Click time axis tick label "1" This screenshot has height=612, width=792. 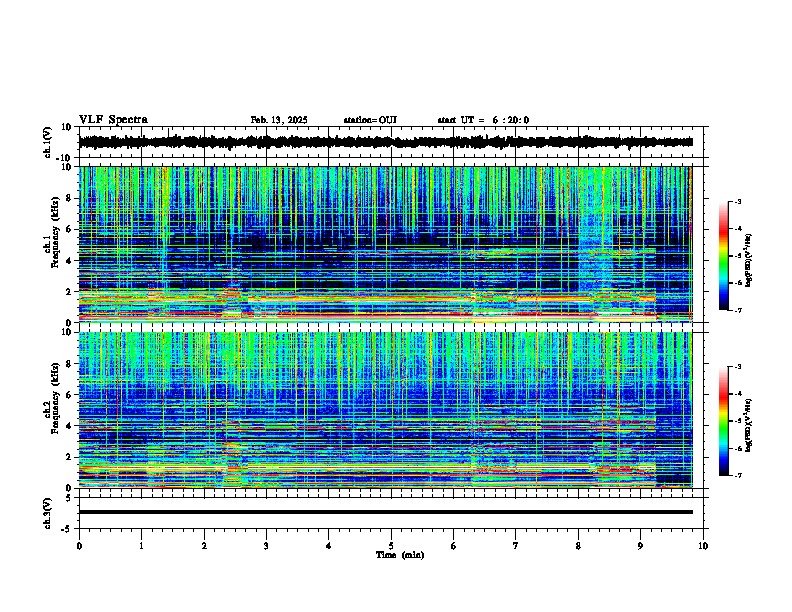(141, 546)
